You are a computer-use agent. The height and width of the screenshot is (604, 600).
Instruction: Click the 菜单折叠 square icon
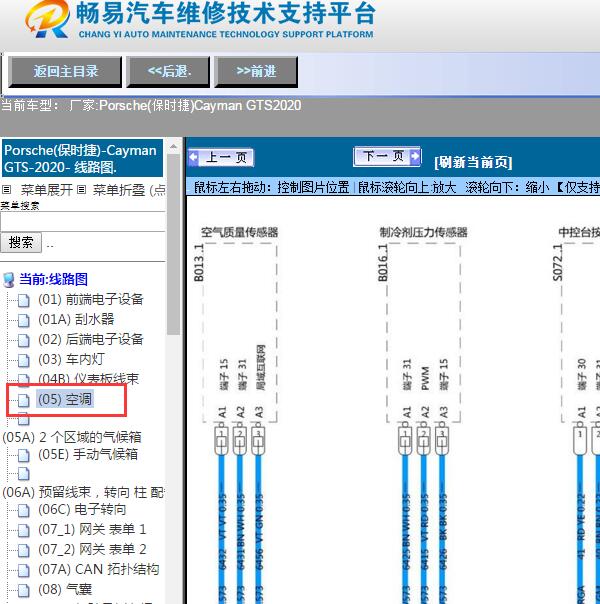point(81,190)
